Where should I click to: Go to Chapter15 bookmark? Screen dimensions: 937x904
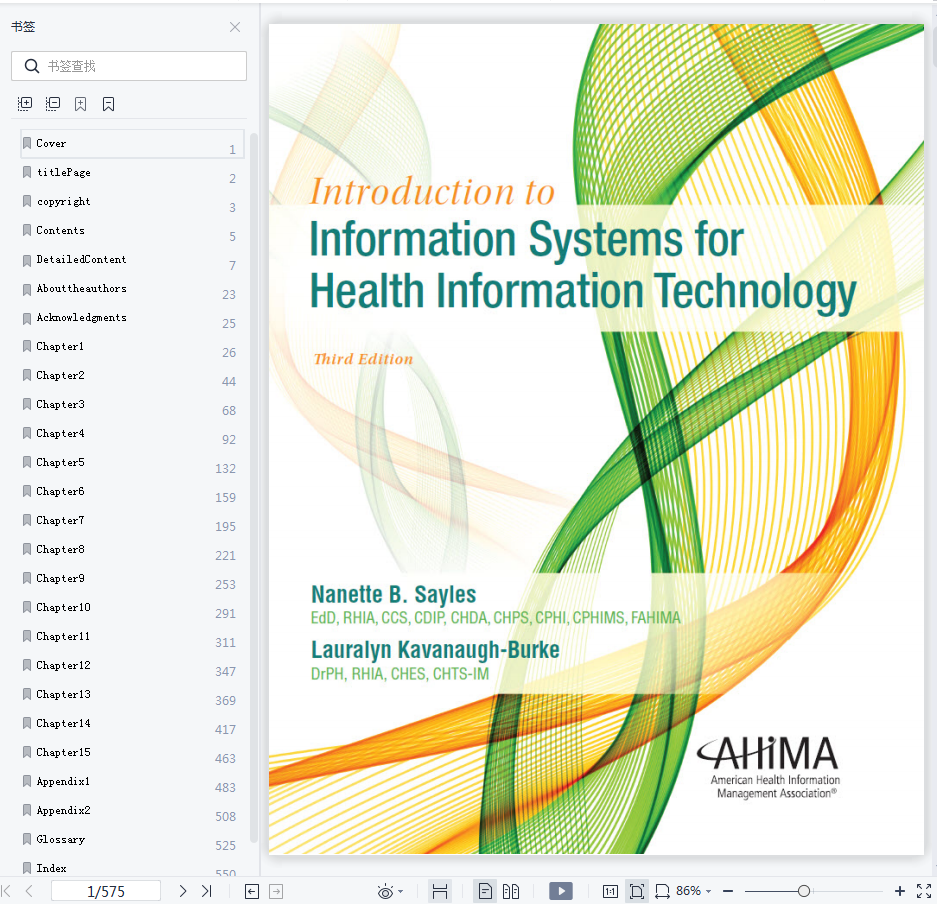pos(132,752)
